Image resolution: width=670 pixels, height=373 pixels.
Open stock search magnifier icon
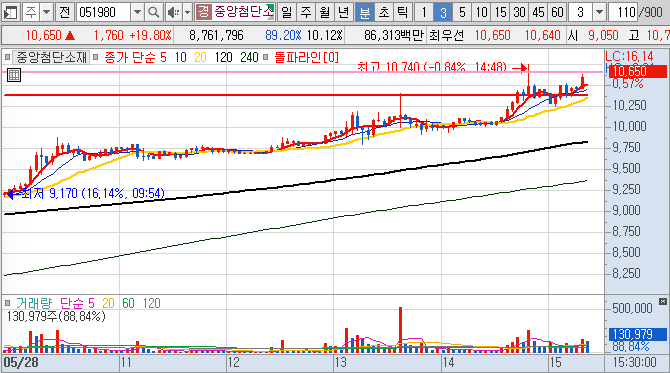pyautogui.click(x=153, y=12)
